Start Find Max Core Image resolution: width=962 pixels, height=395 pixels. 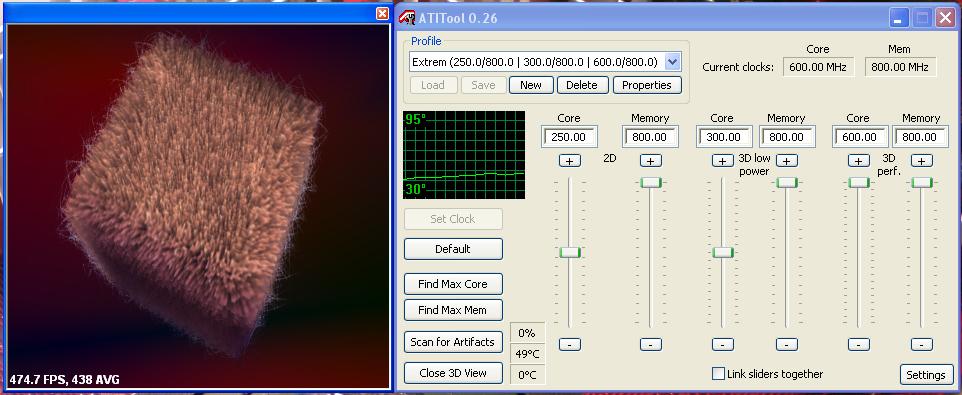tap(453, 284)
